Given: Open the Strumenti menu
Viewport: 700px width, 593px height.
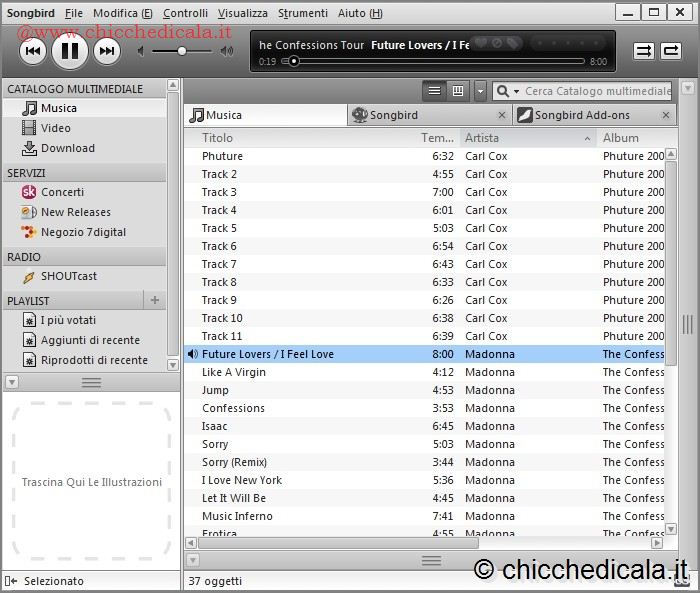Looking at the screenshot, I should click(x=302, y=13).
